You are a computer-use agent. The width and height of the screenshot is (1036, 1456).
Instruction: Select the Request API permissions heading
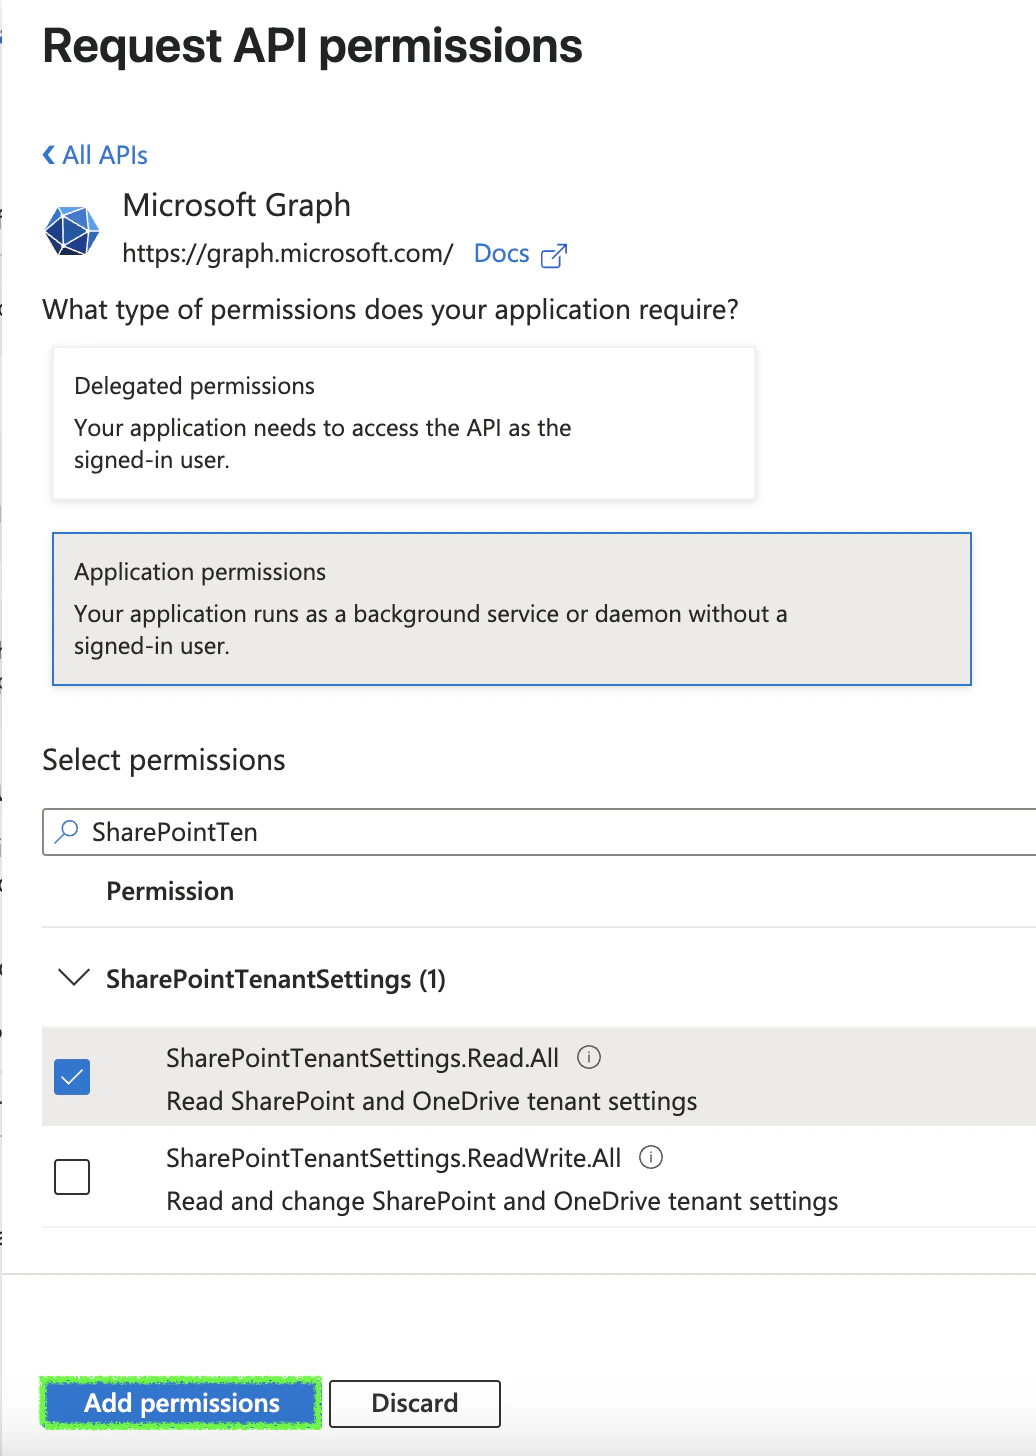point(312,46)
